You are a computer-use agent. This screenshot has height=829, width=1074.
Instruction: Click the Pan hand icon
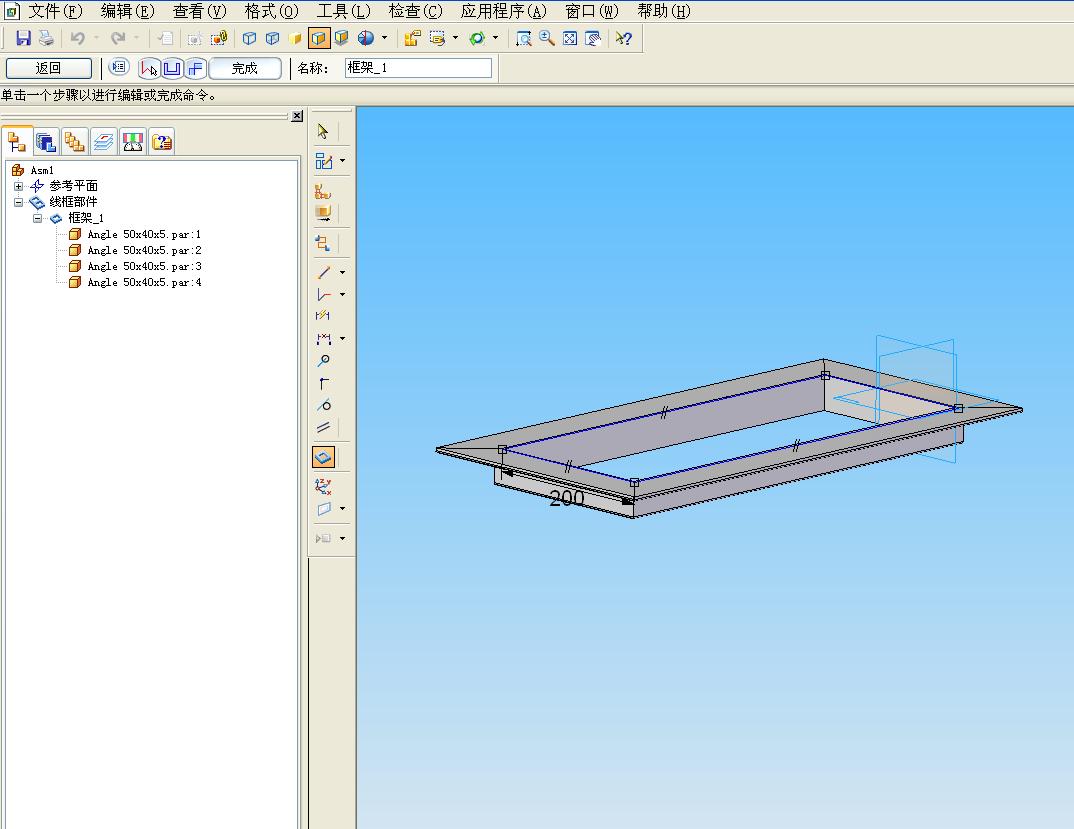pyautogui.click(x=593, y=38)
